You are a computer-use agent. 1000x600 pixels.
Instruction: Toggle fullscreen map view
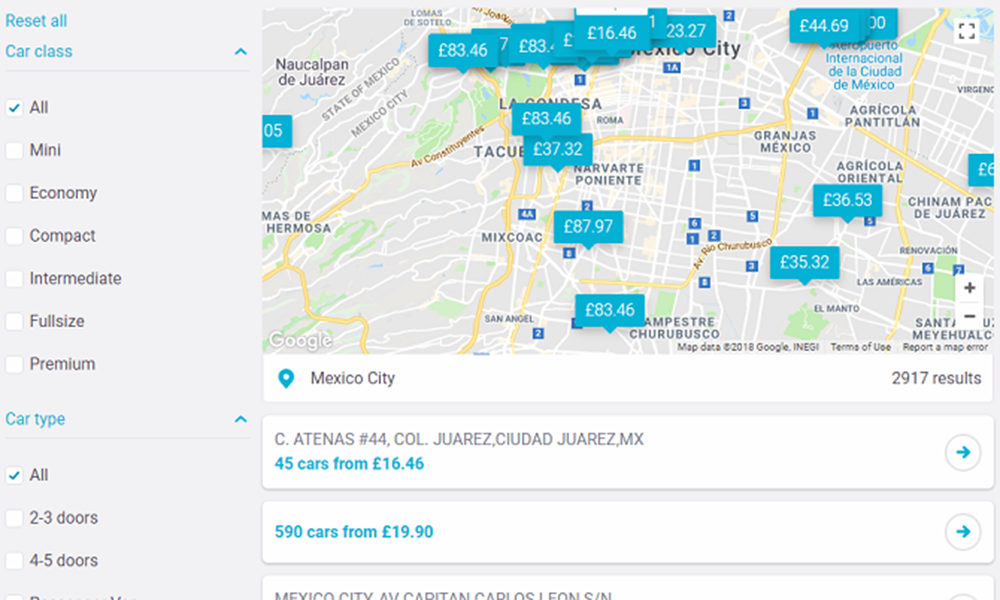pyautogui.click(x=966, y=31)
